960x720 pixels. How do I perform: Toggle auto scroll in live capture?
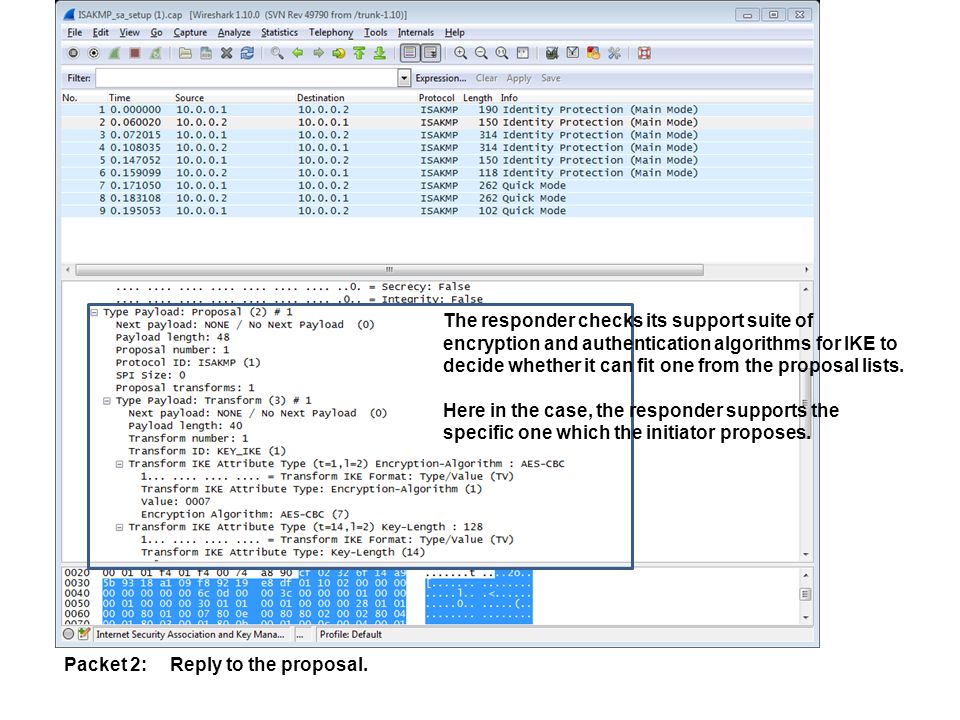tap(431, 53)
